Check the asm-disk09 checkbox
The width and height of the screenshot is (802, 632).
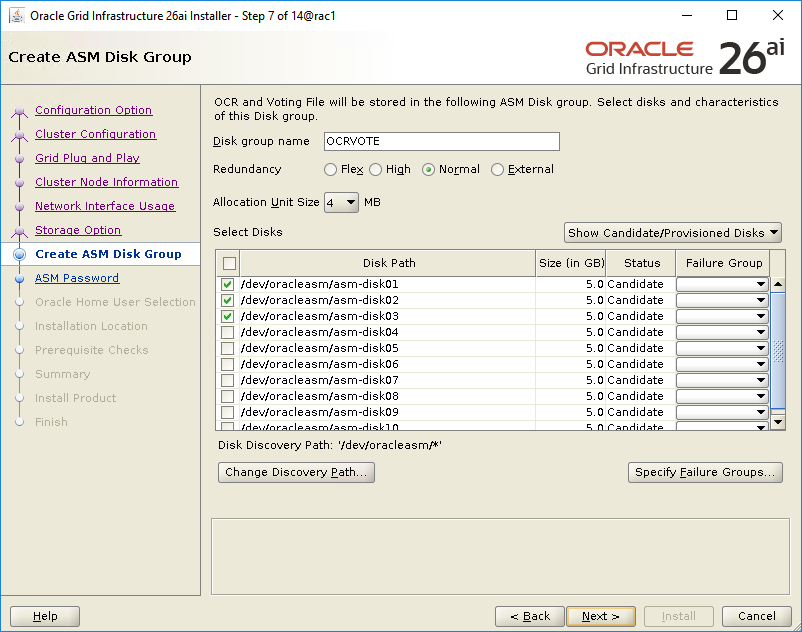(x=228, y=412)
